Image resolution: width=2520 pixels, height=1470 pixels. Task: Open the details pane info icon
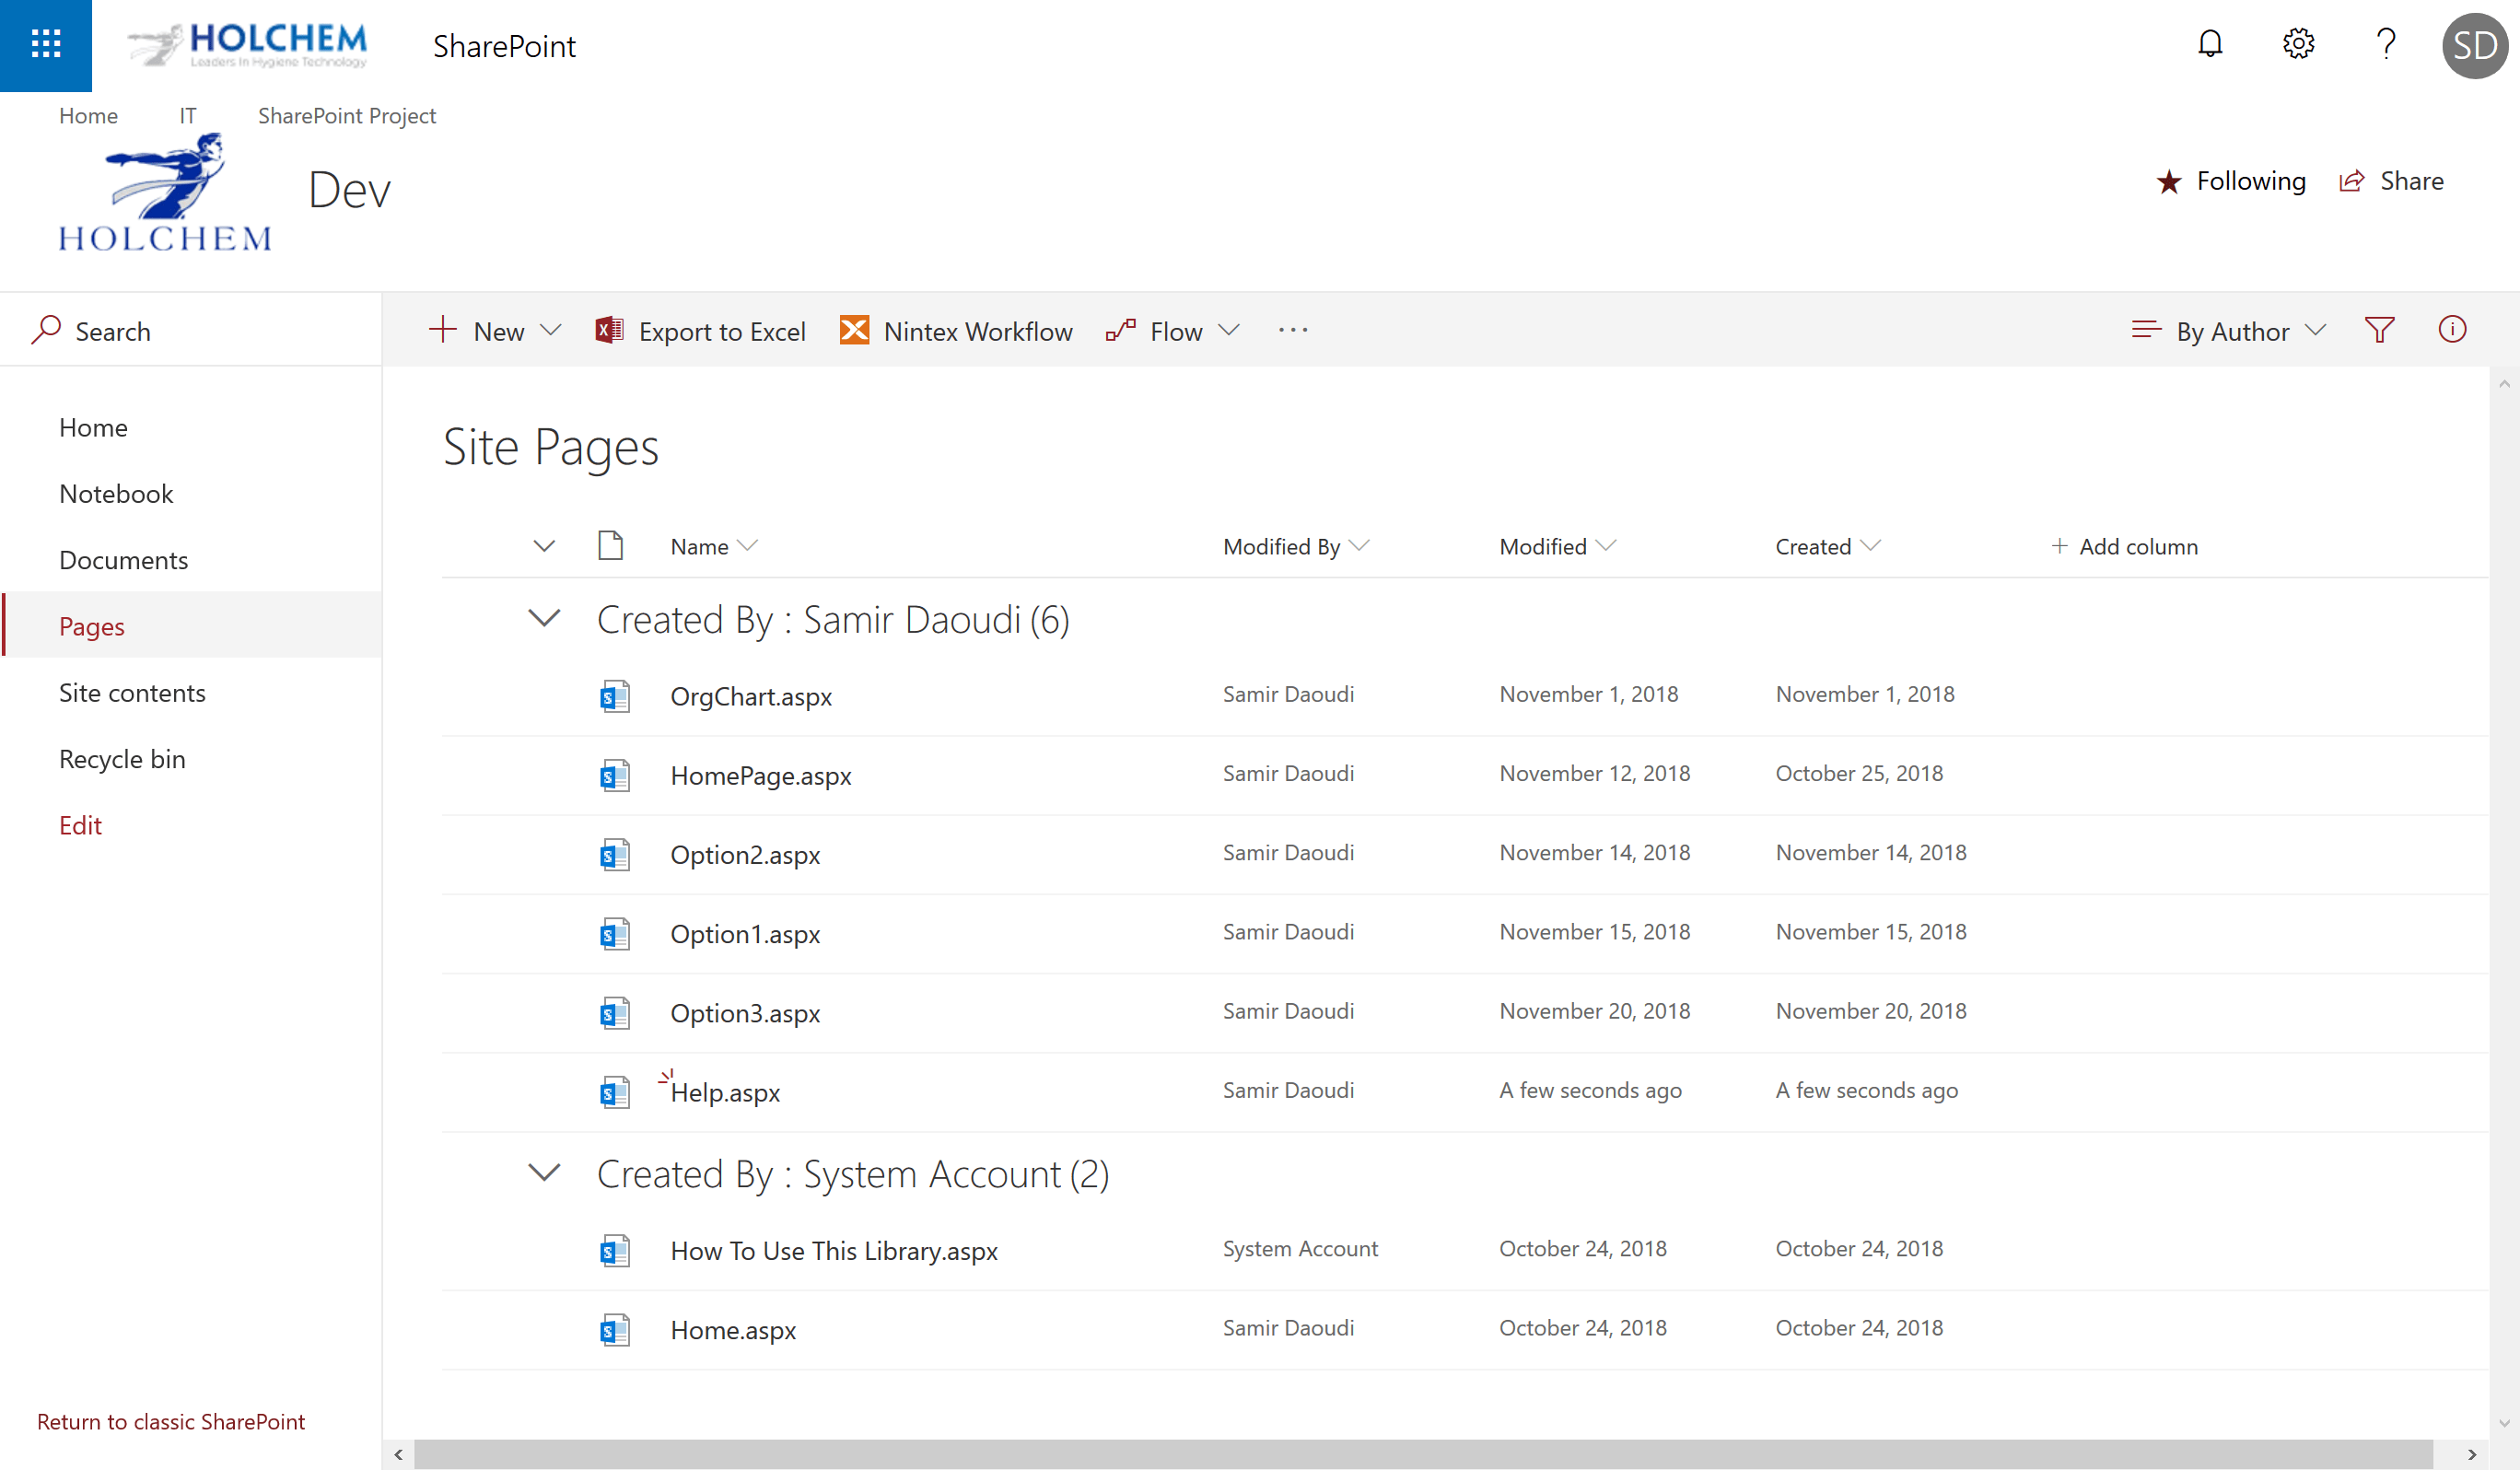click(x=2452, y=330)
